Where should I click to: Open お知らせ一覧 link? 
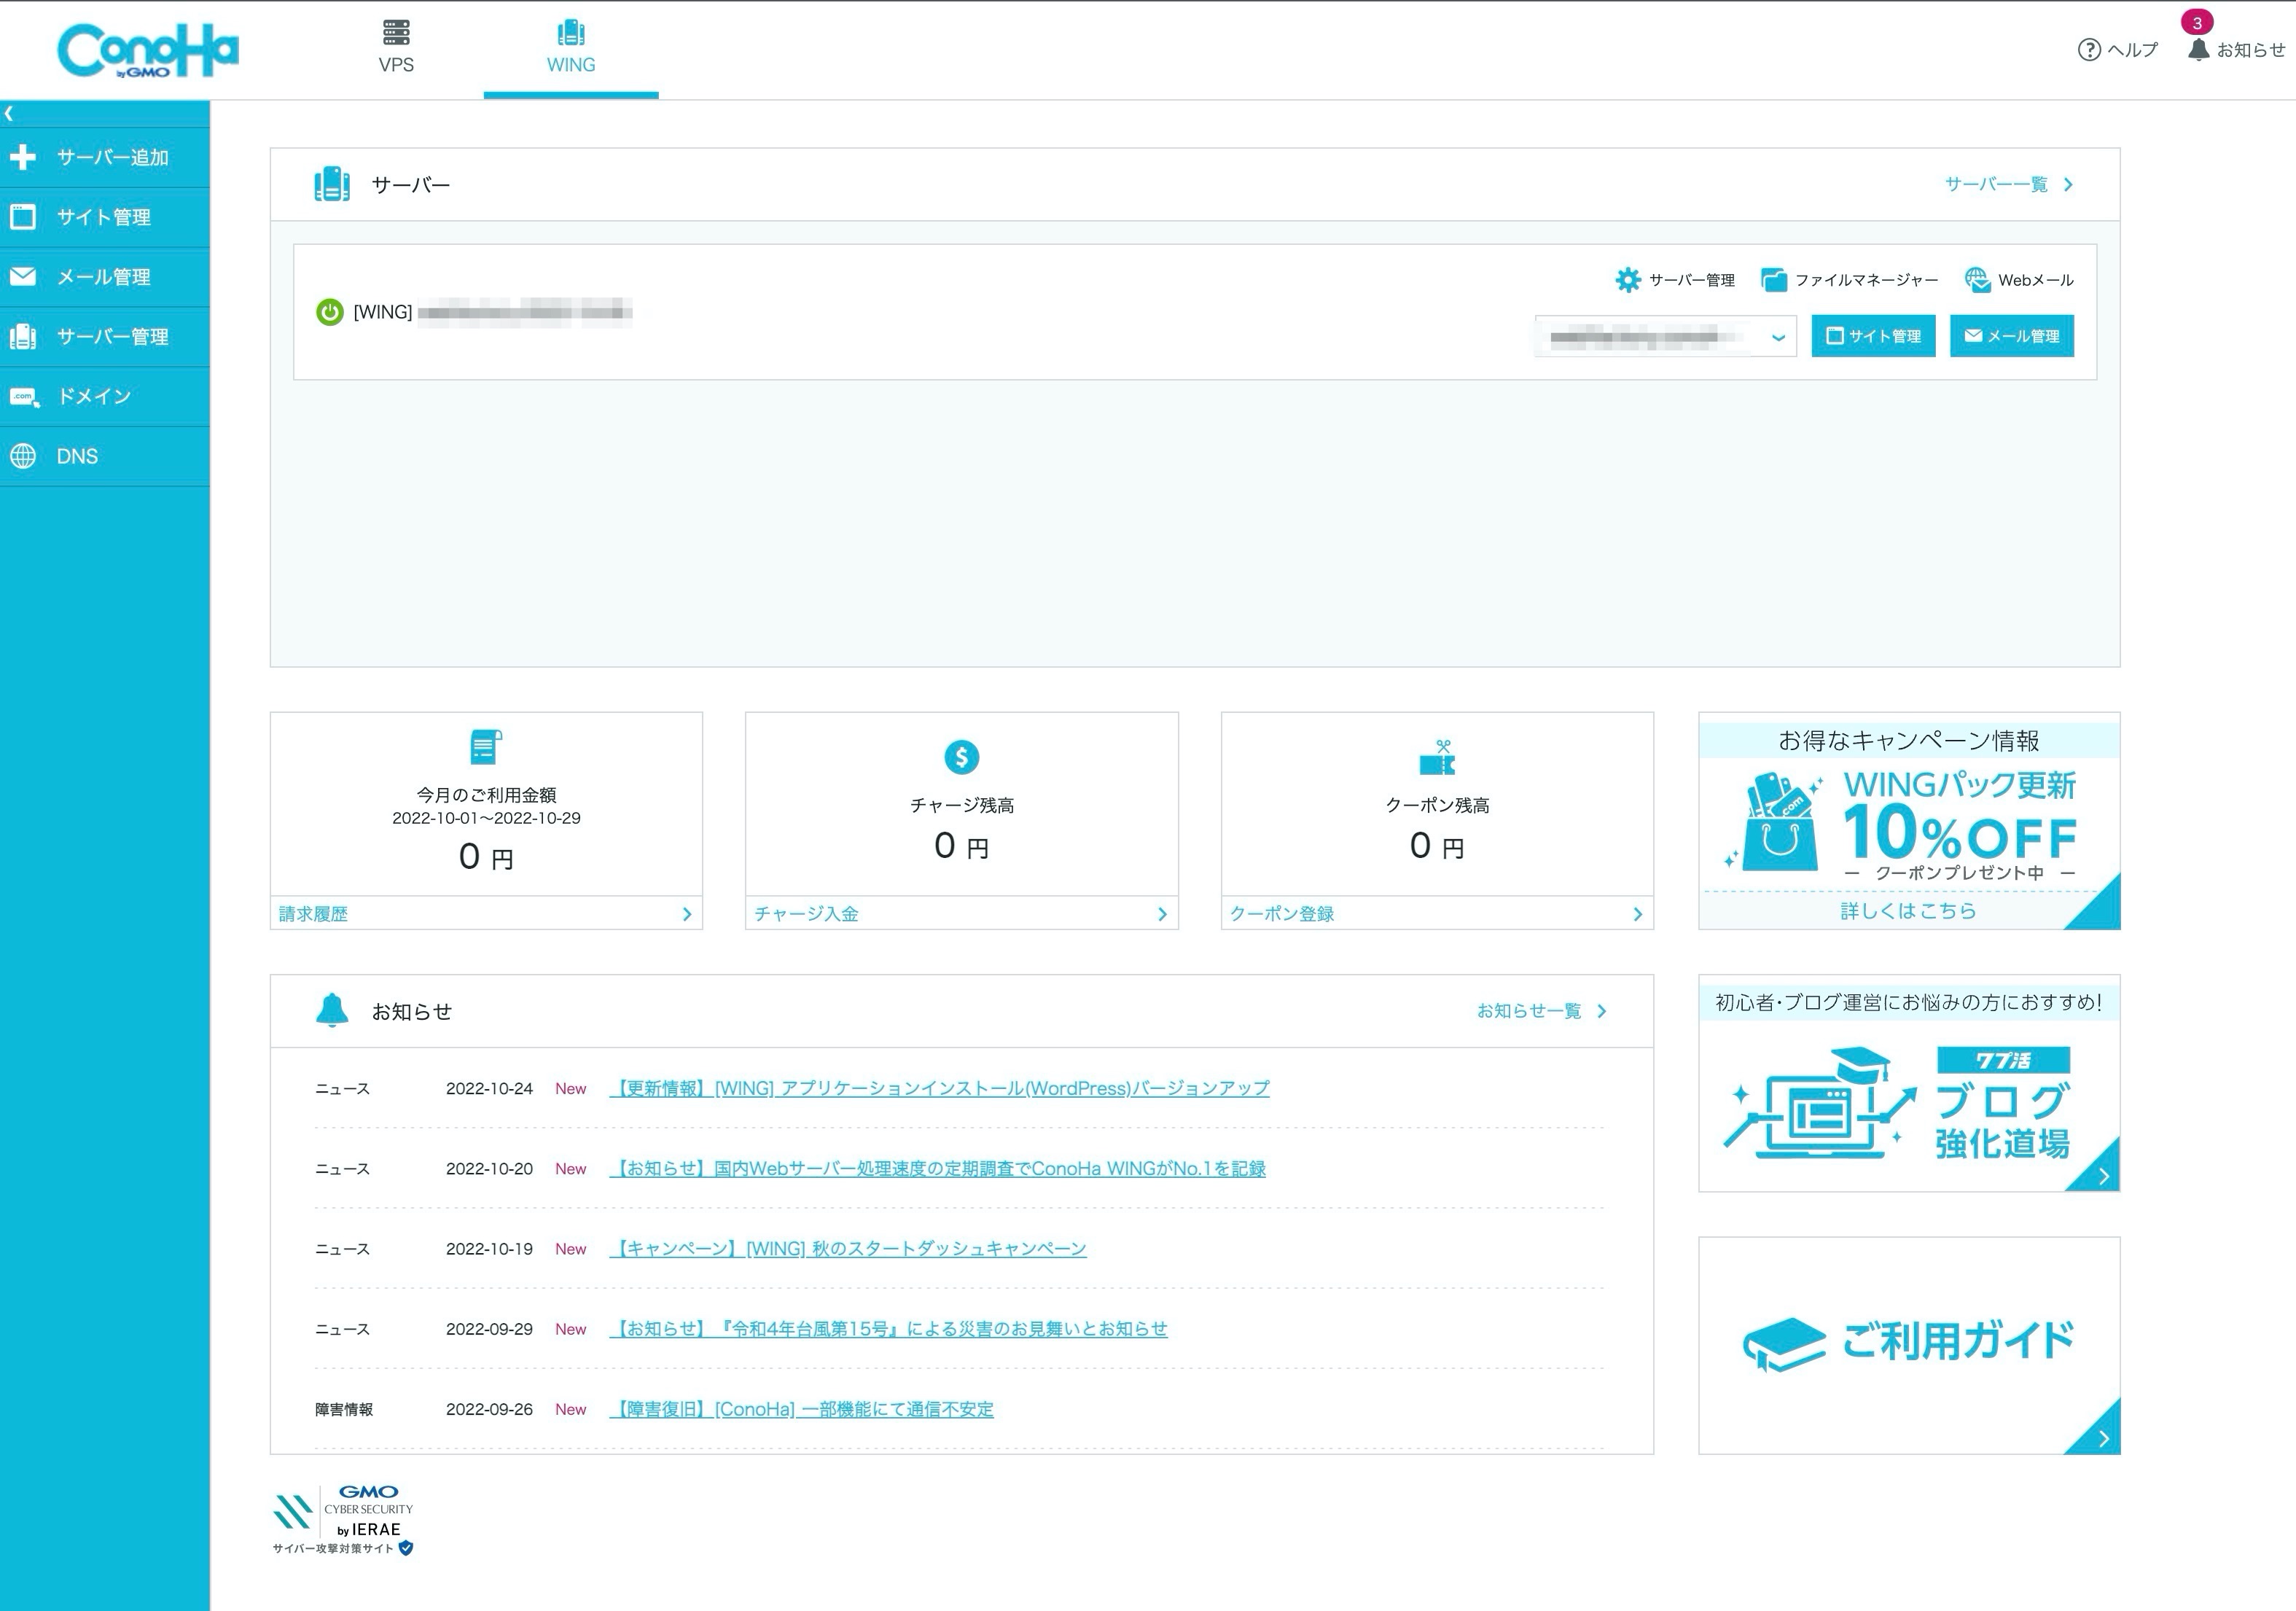tap(1529, 1011)
